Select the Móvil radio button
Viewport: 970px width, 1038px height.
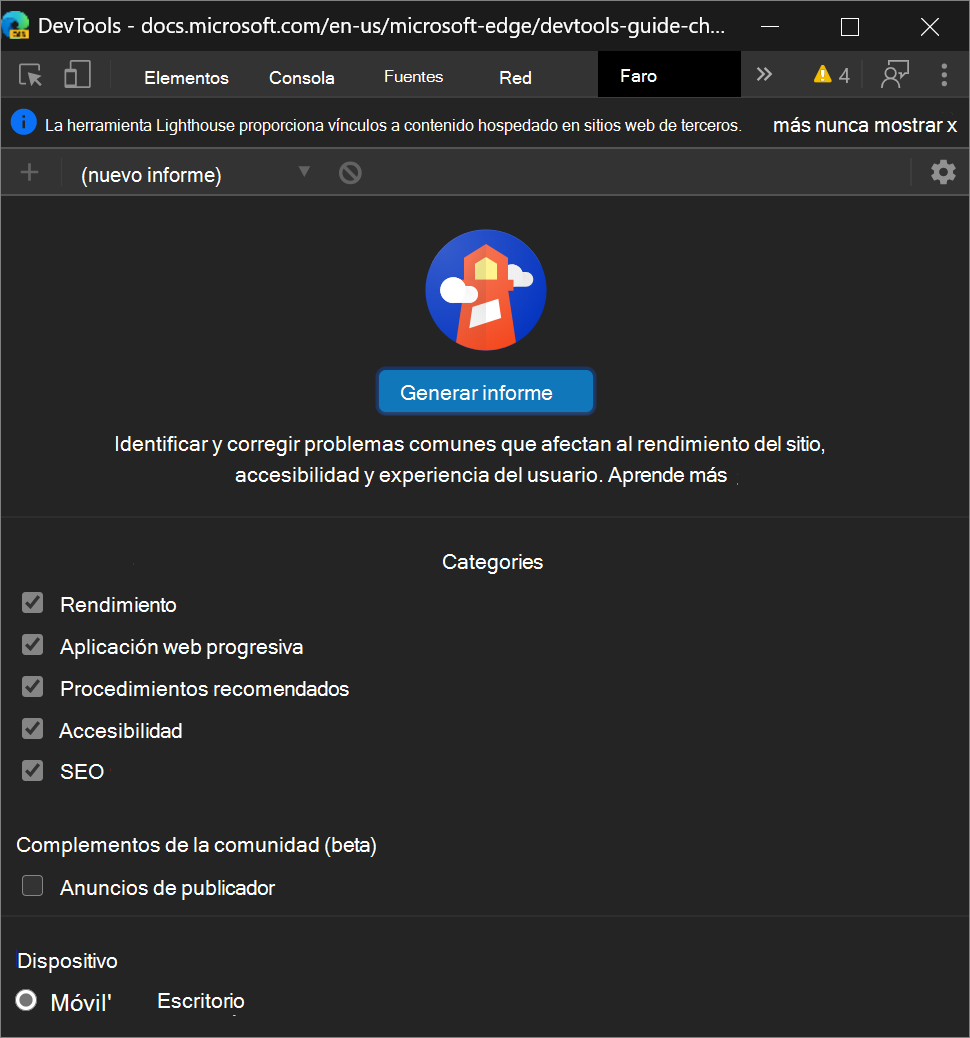point(26,1000)
